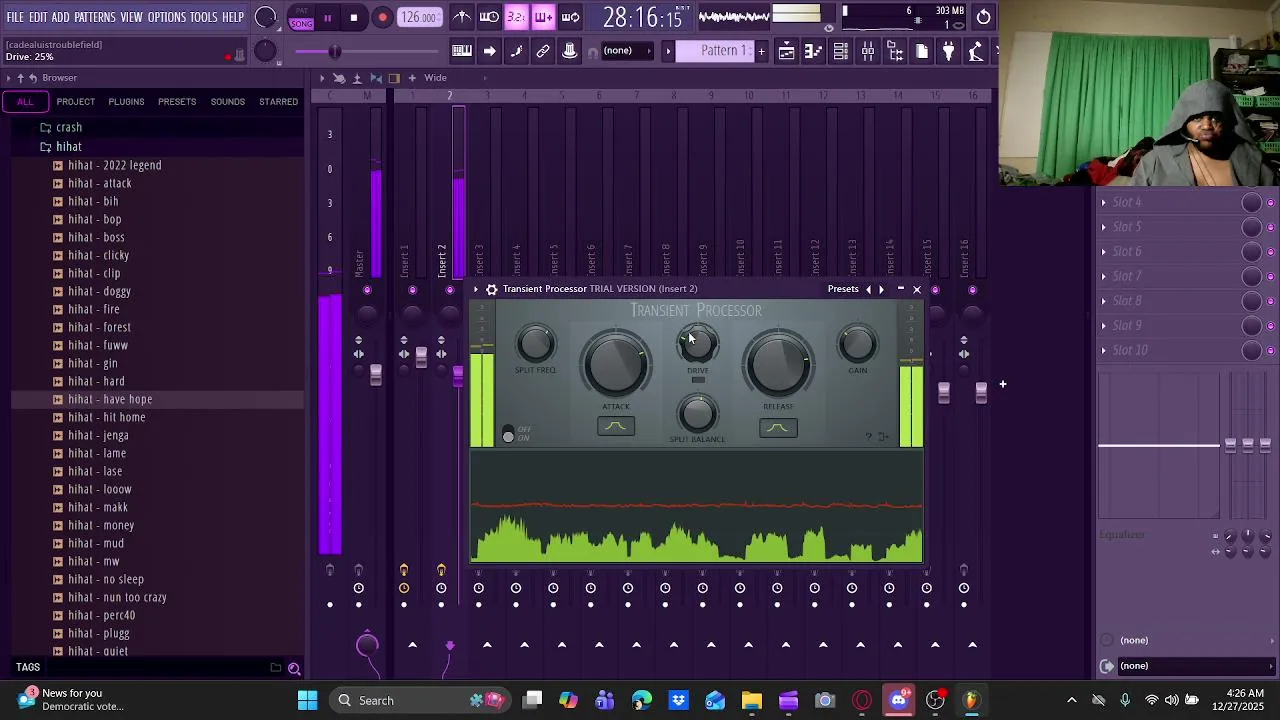
Task: Select sample 'hihat - have hope'
Action: 110,399
